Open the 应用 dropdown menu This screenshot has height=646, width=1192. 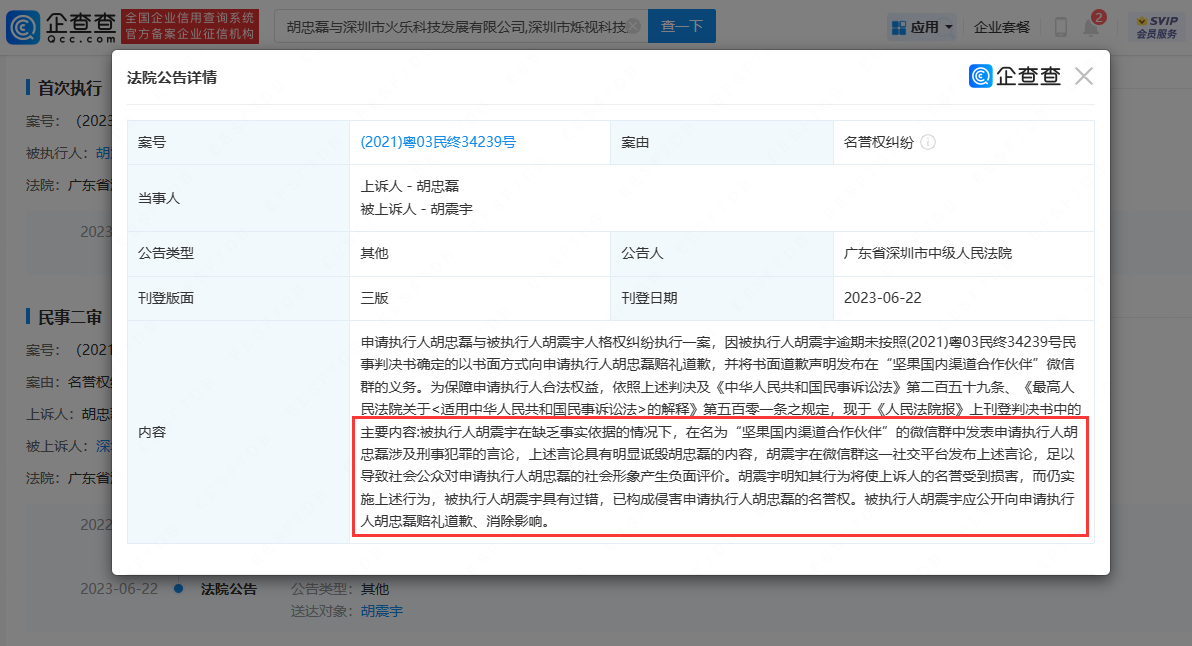(920, 27)
